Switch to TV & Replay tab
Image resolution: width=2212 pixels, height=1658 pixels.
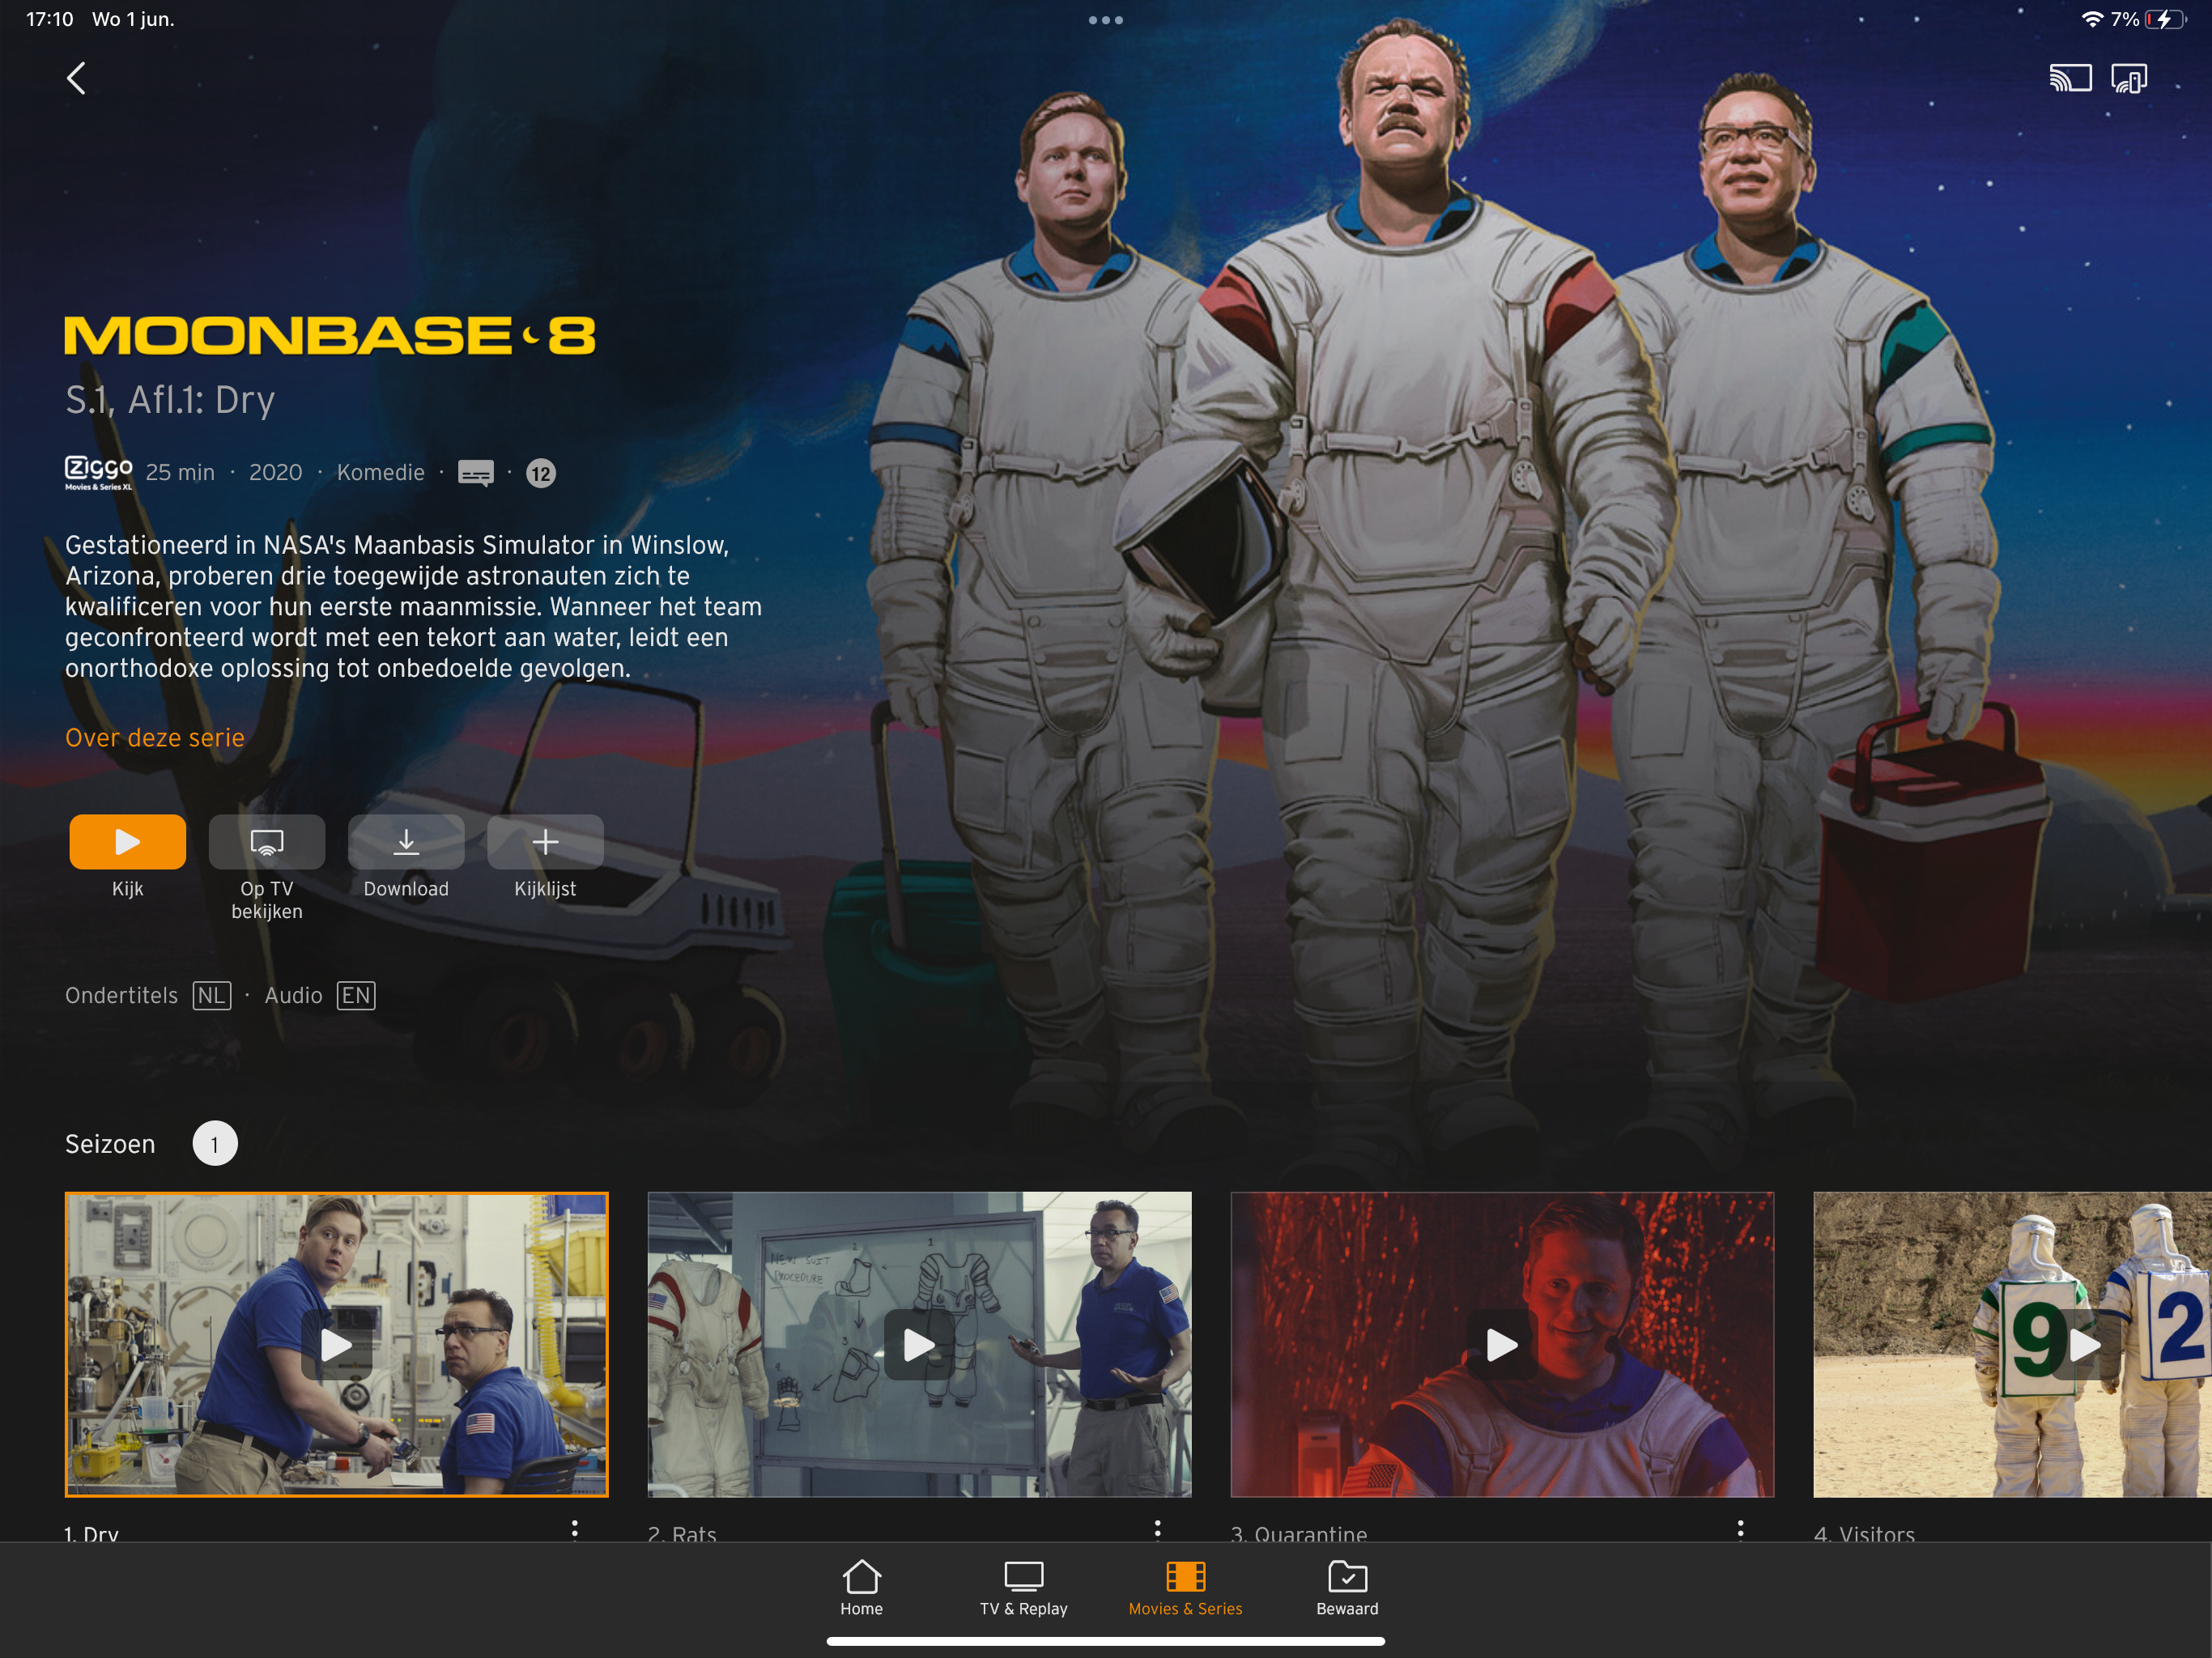tap(1023, 1587)
